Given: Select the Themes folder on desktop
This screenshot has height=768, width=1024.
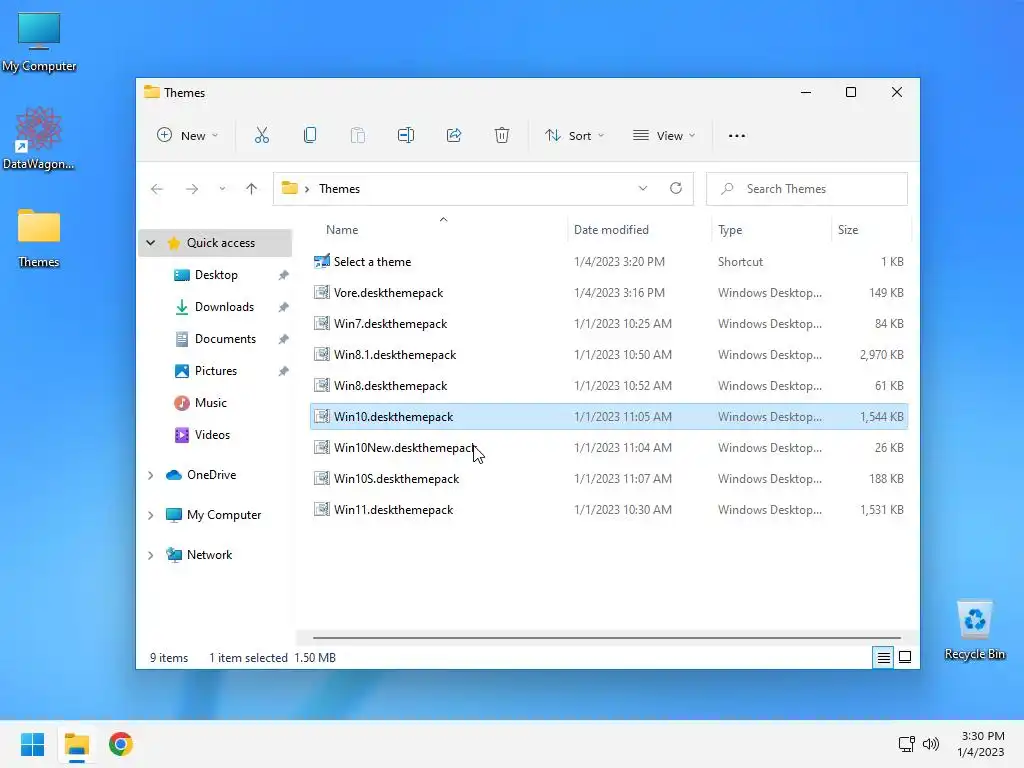Looking at the screenshot, I should pyautogui.click(x=39, y=238).
